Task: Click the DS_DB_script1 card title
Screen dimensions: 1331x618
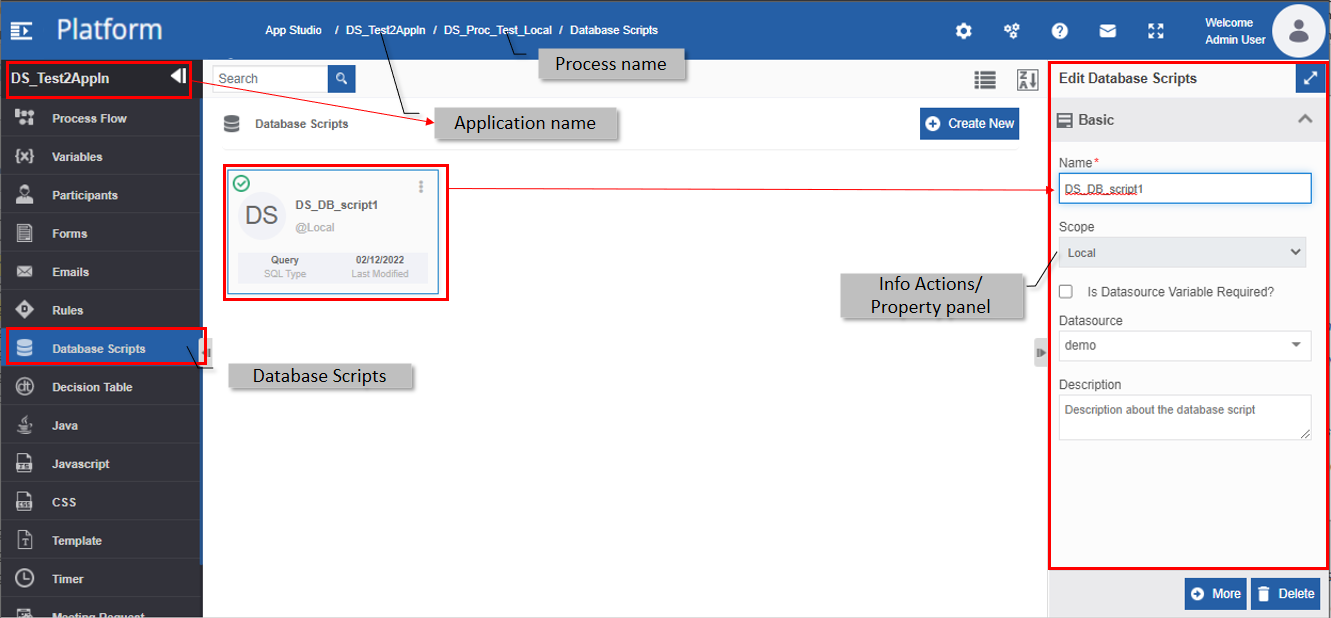Action: [336, 204]
